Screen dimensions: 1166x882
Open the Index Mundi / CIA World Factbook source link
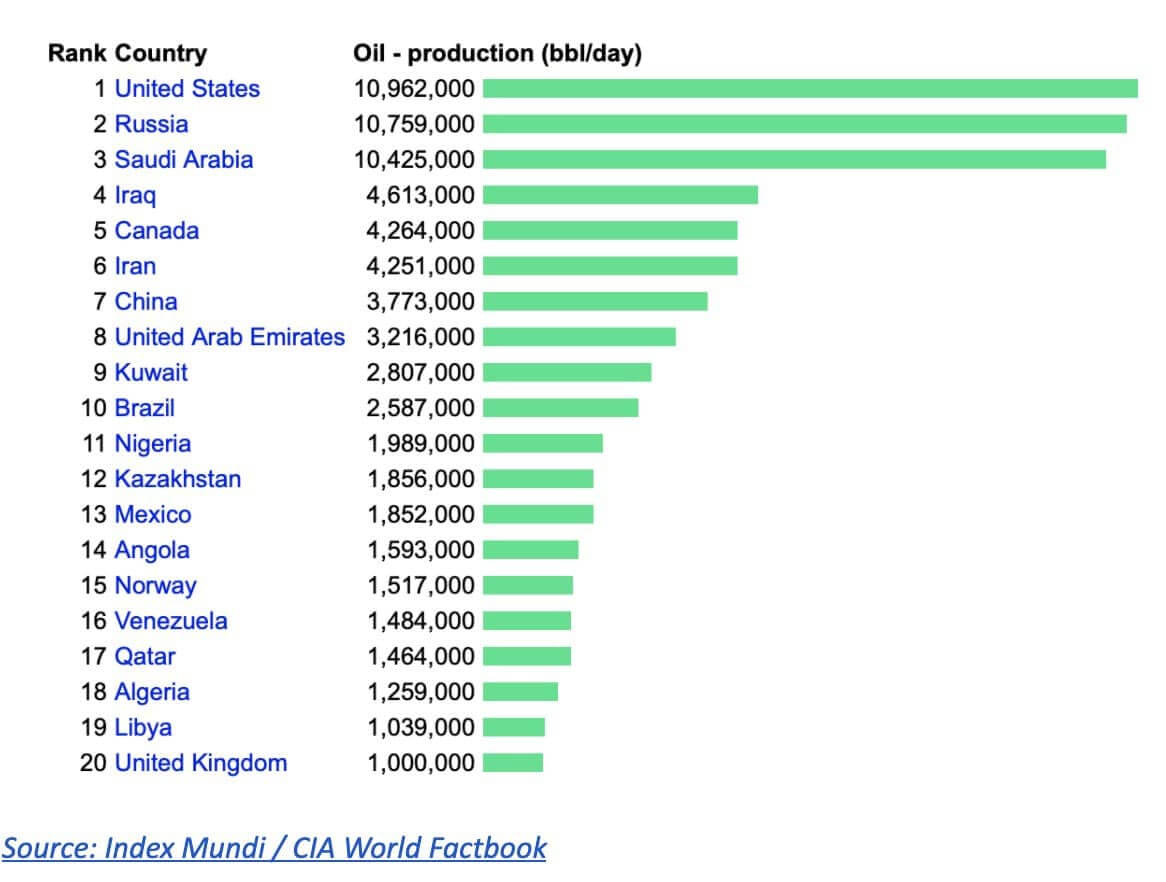click(274, 848)
